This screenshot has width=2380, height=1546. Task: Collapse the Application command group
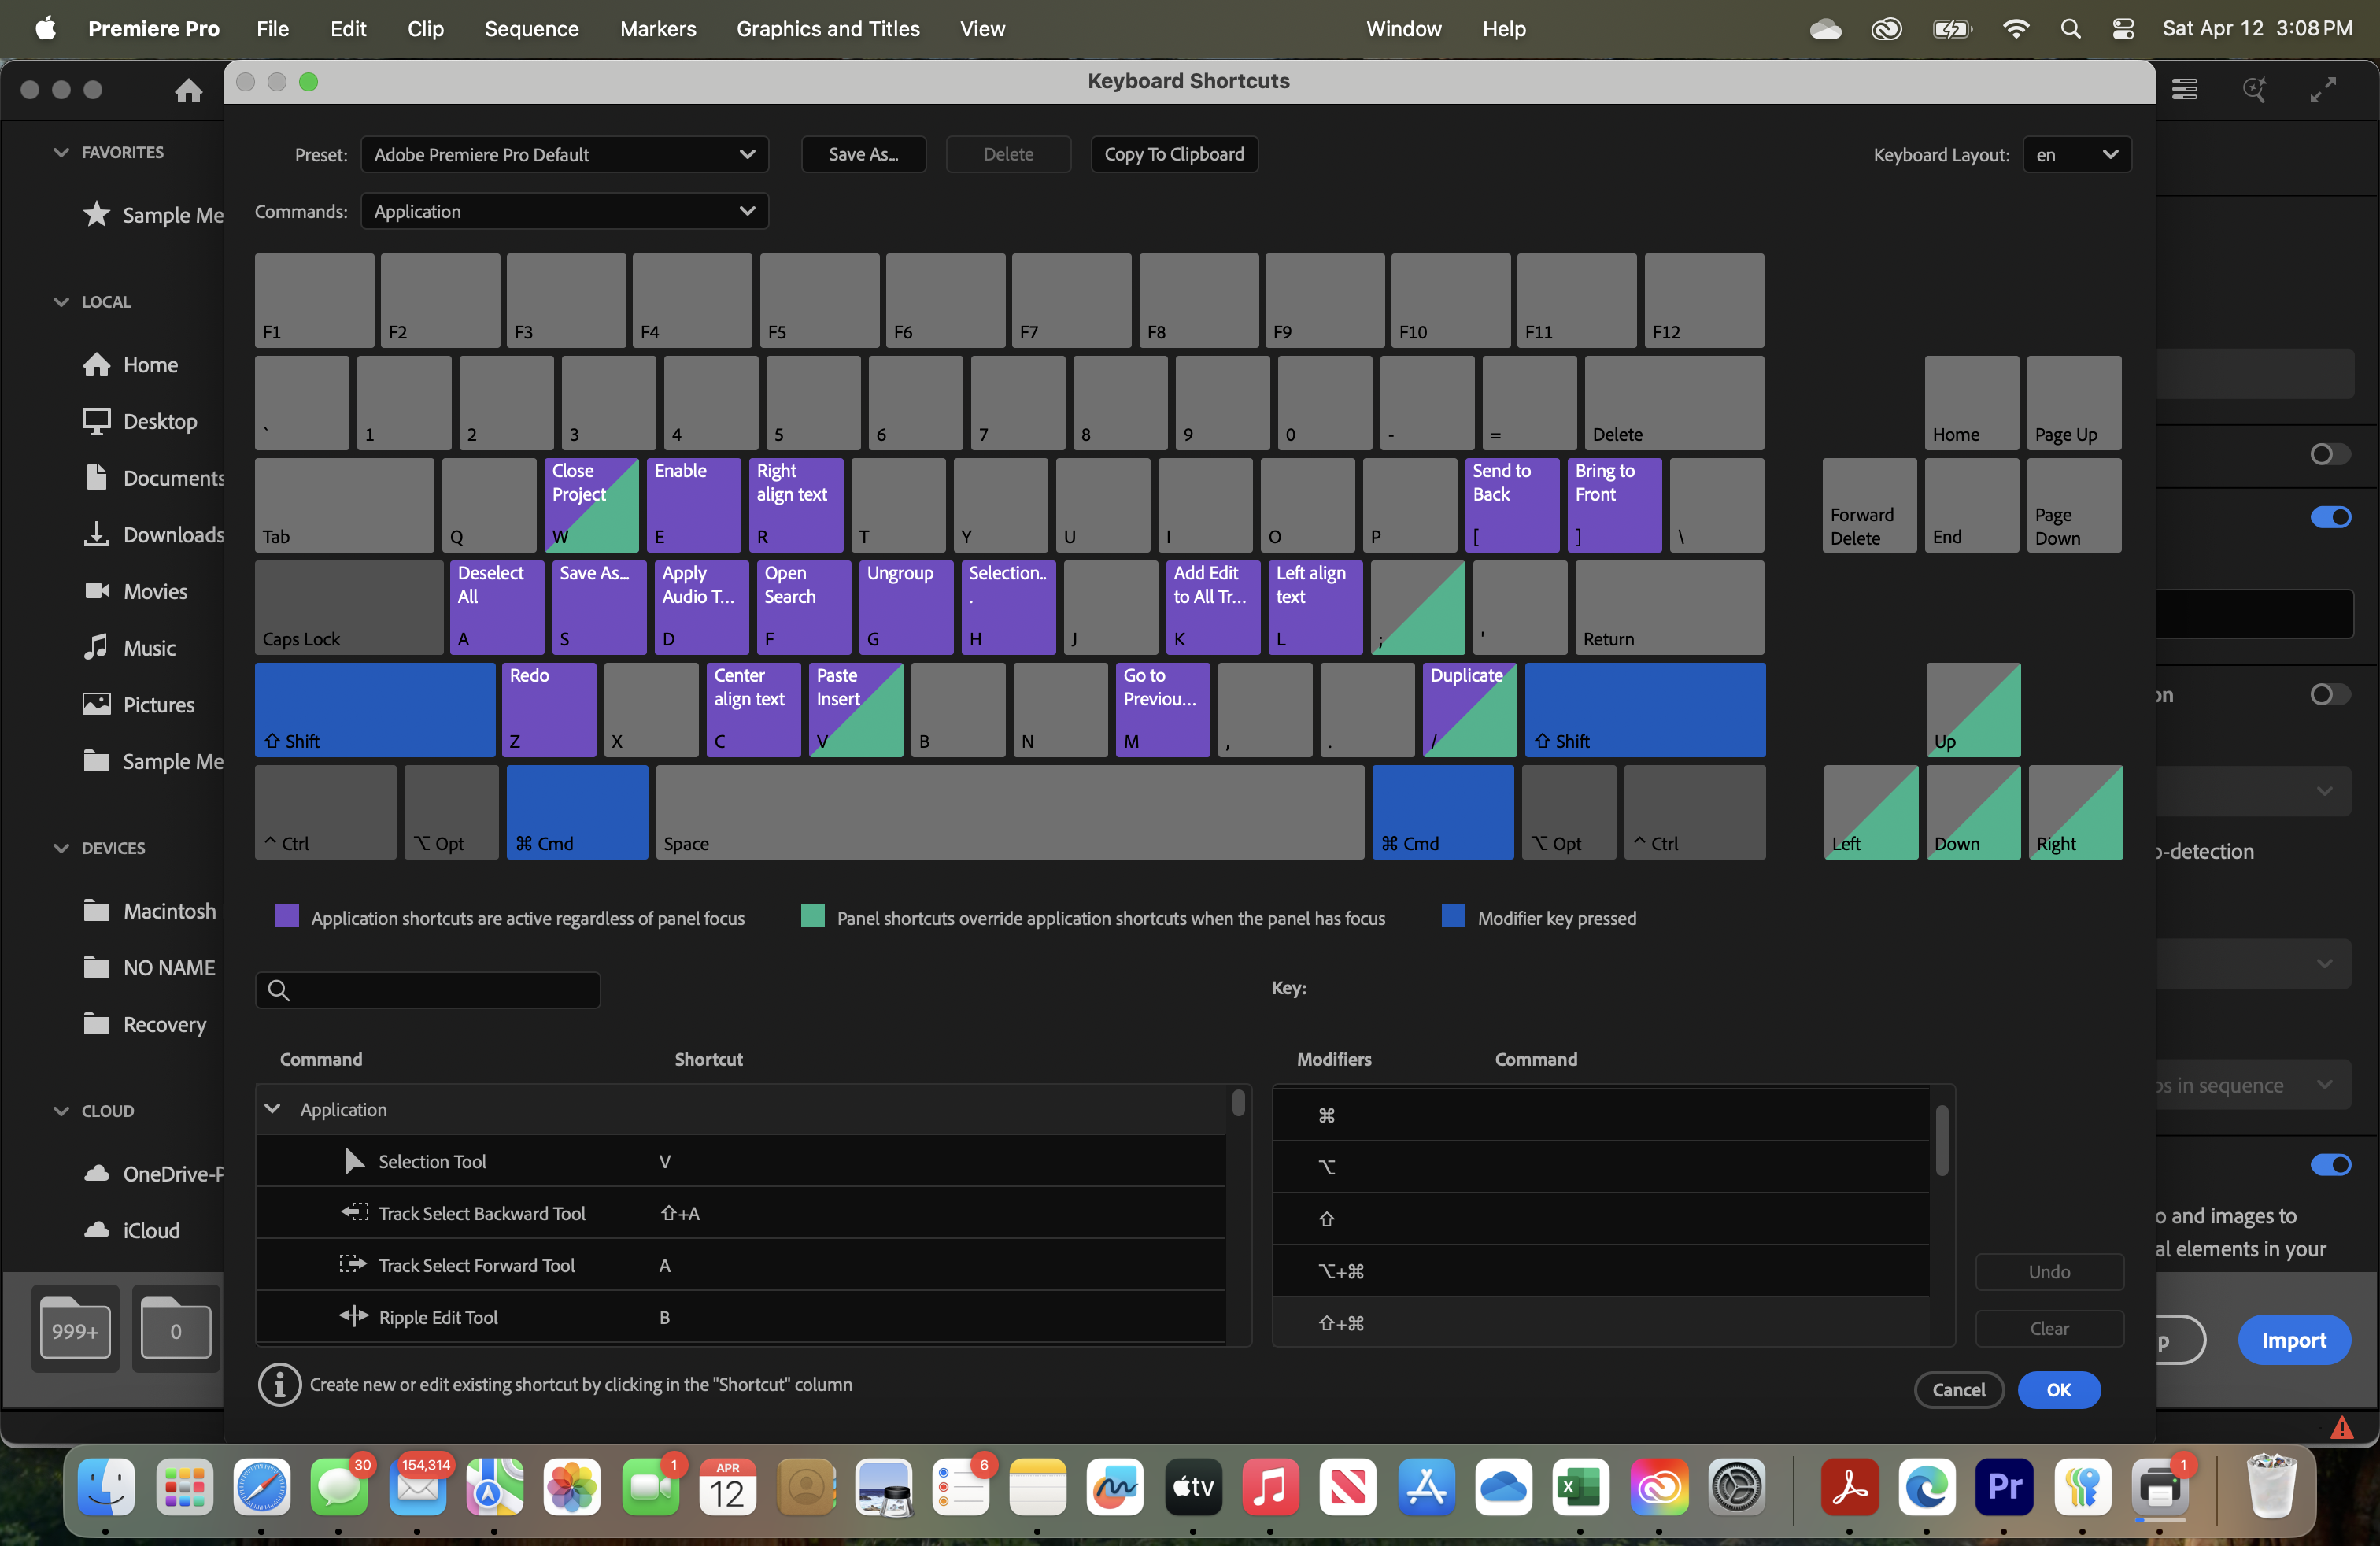[272, 1109]
